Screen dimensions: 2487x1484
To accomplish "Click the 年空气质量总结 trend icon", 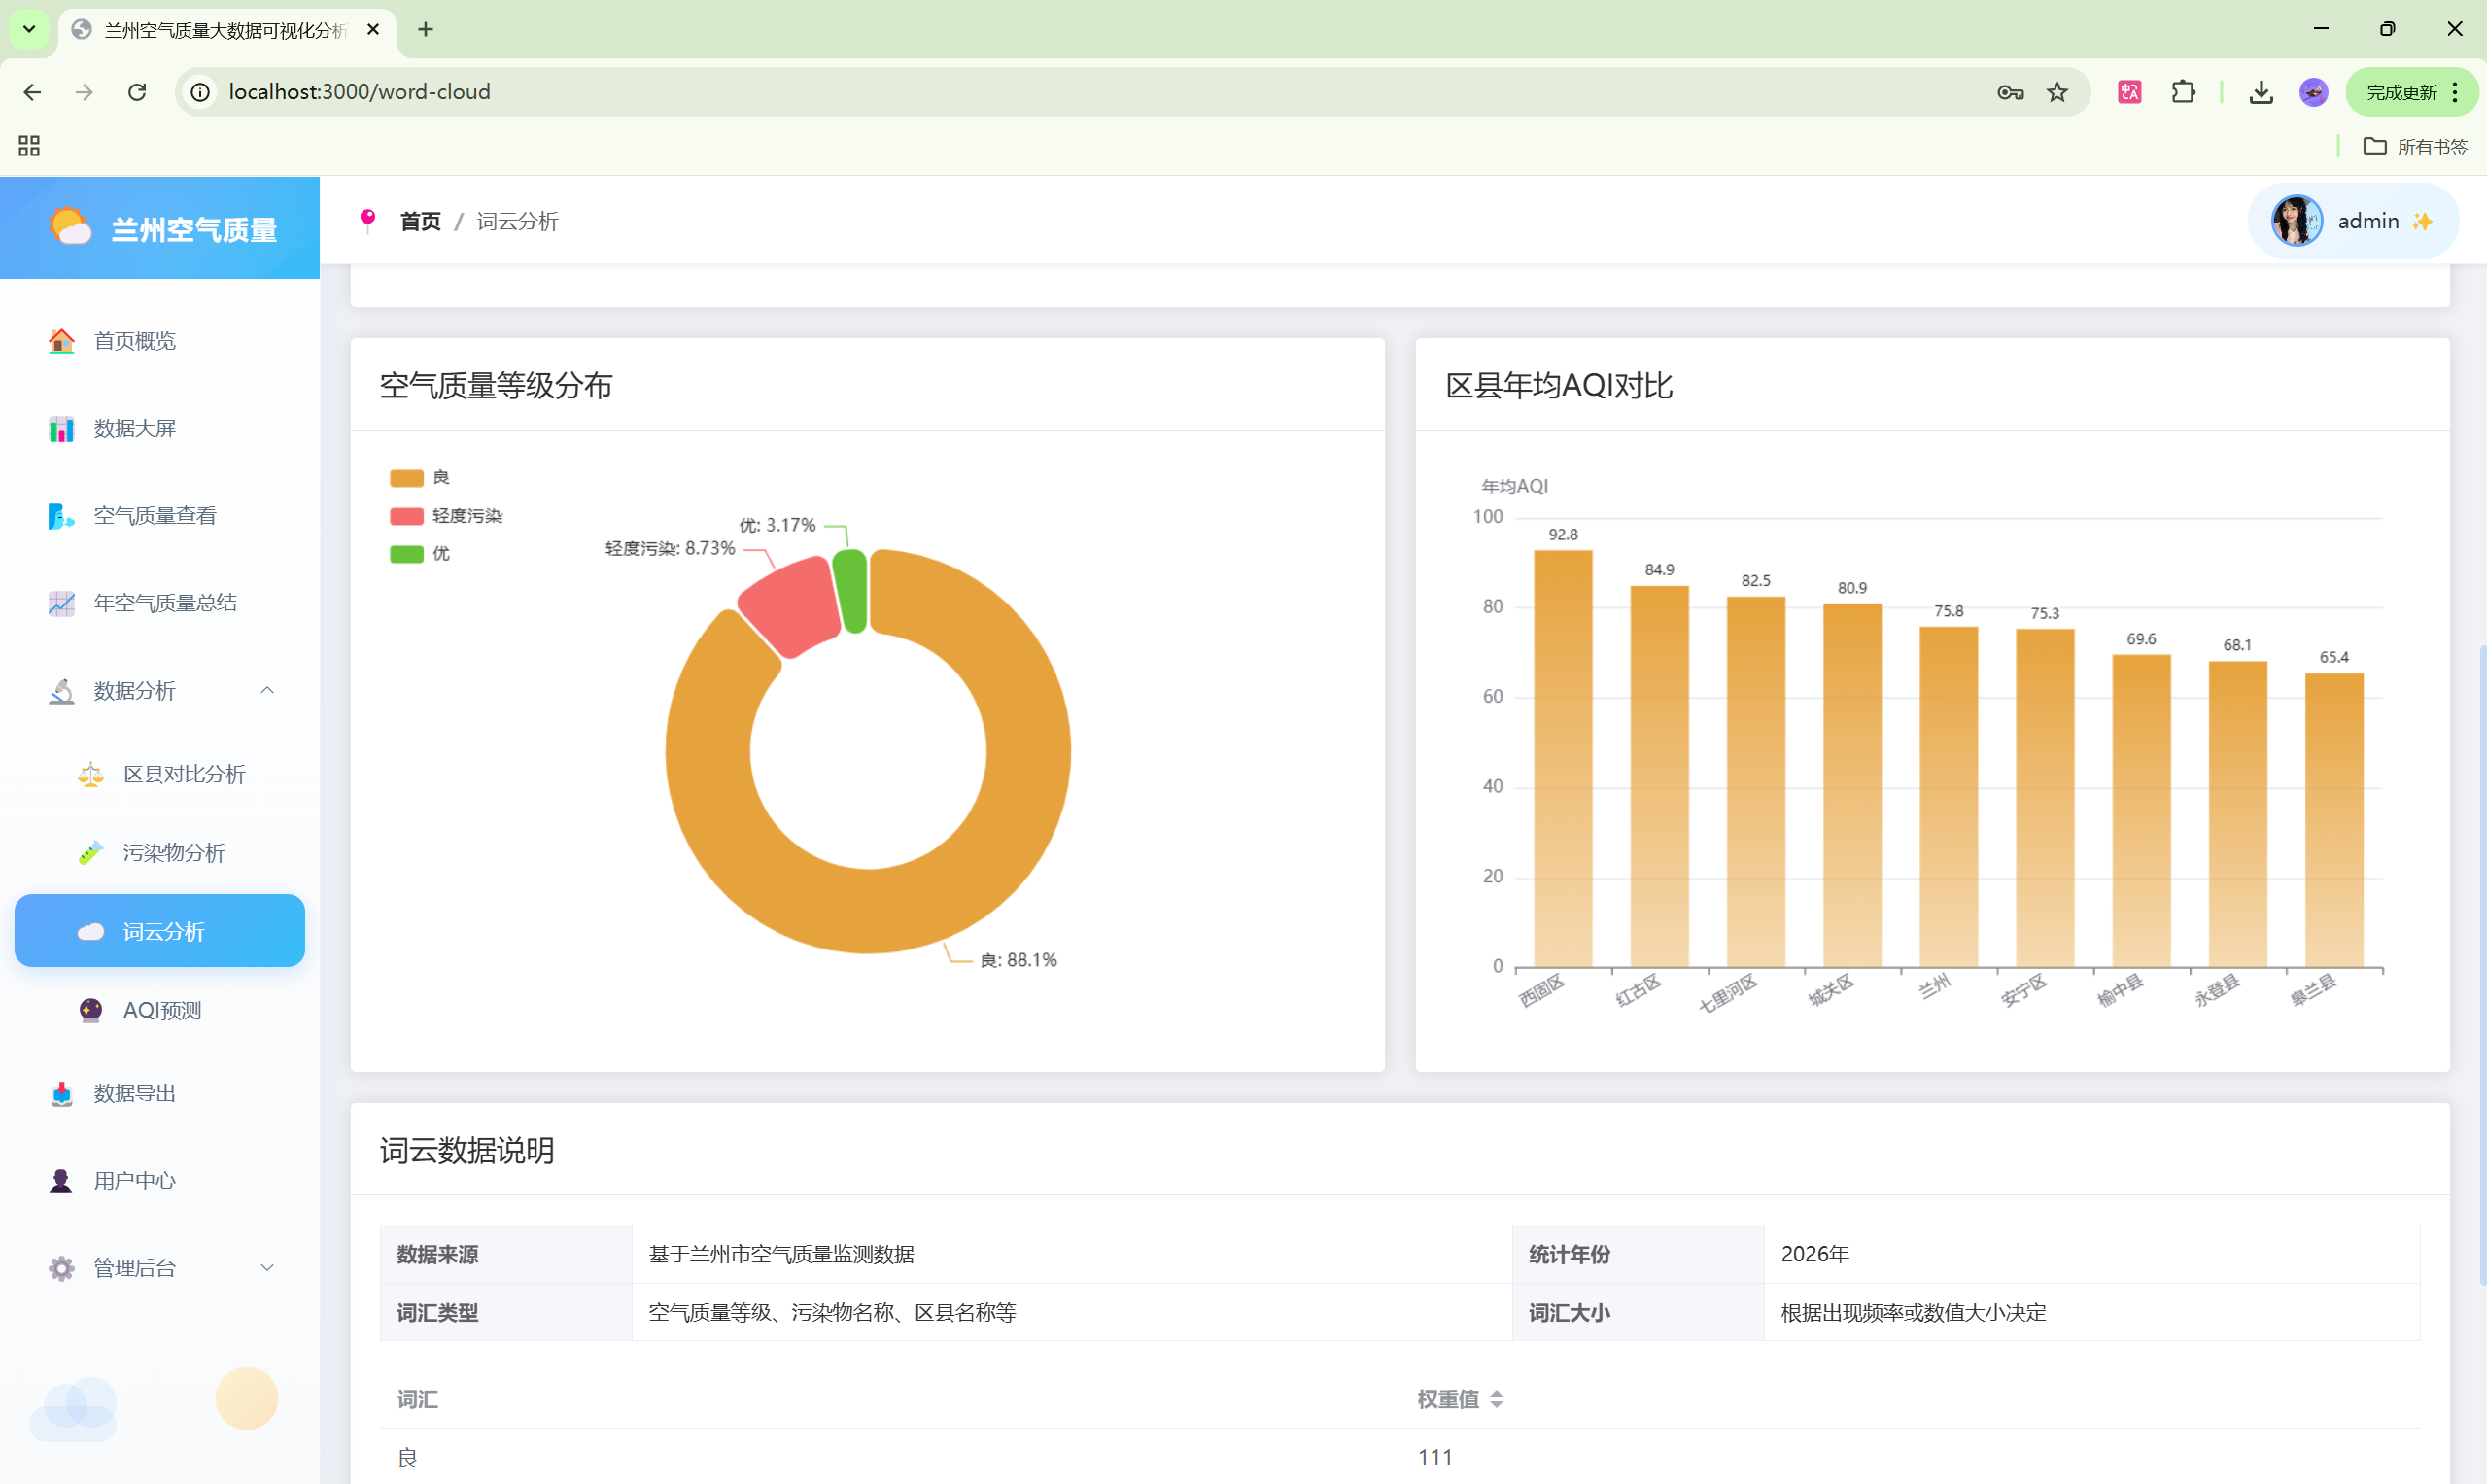I will pyautogui.click(x=61, y=603).
